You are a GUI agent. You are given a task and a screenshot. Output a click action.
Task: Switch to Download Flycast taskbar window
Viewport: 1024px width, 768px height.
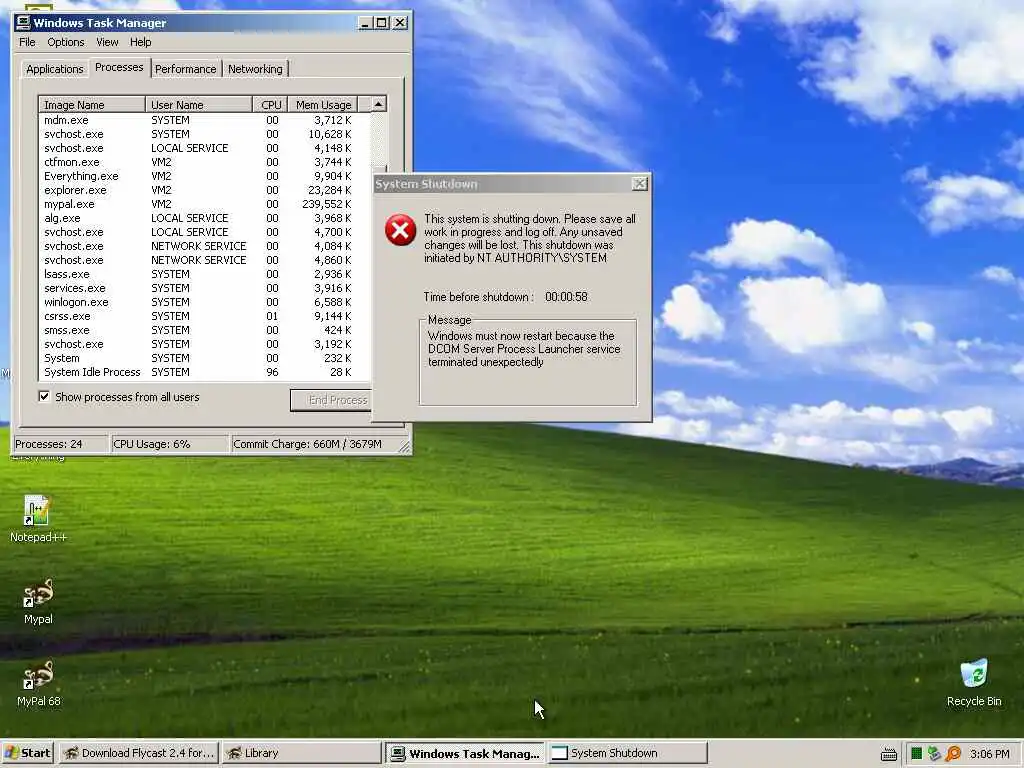(138, 753)
